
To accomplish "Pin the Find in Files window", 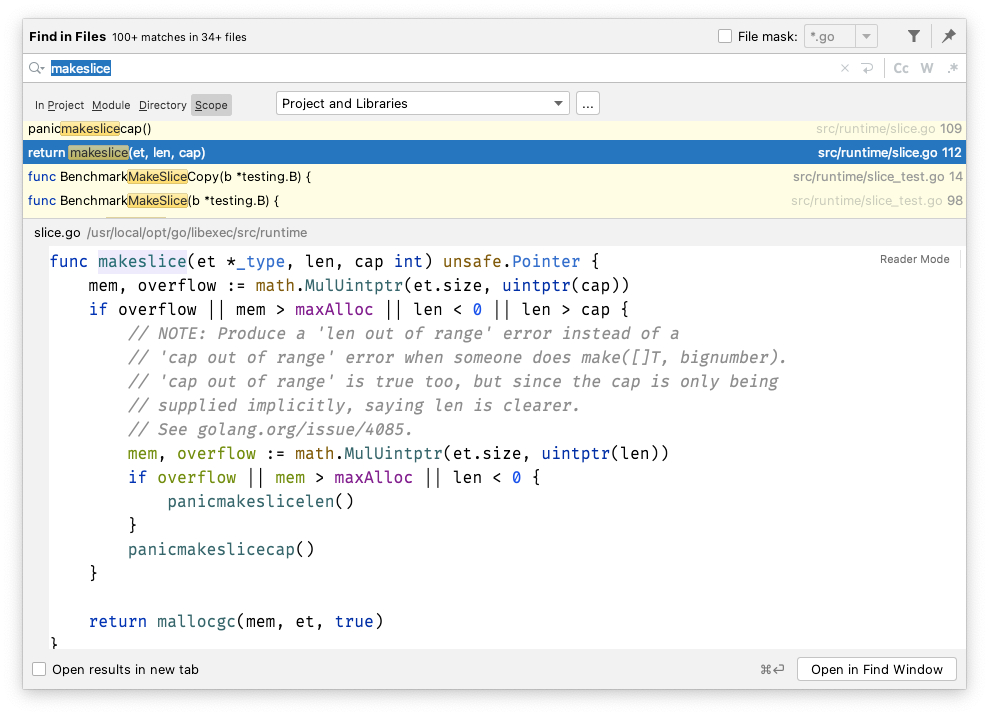I will point(949,37).
